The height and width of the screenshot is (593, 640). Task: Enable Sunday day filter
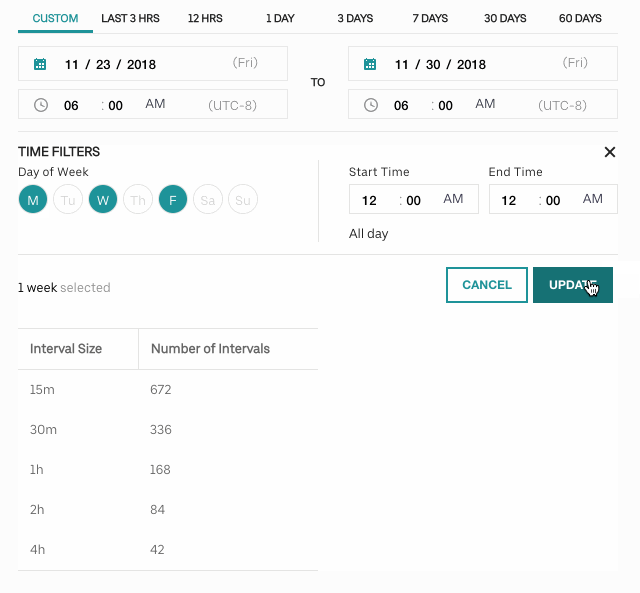coord(243,200)
